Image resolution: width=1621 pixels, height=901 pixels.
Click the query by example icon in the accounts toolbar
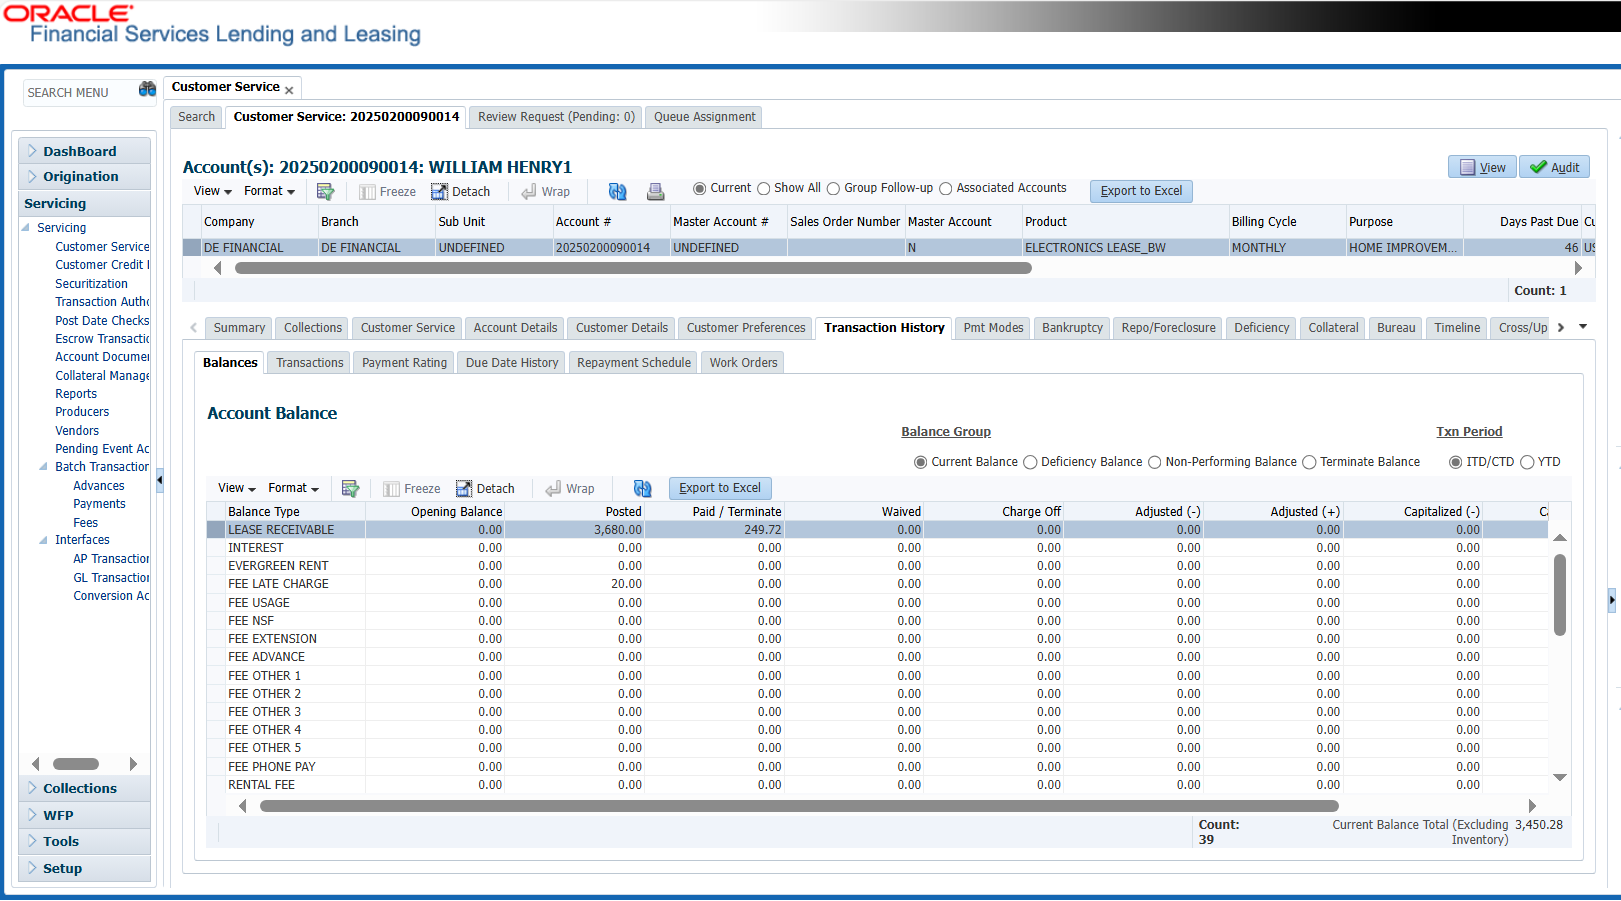[x=325, y=191]
